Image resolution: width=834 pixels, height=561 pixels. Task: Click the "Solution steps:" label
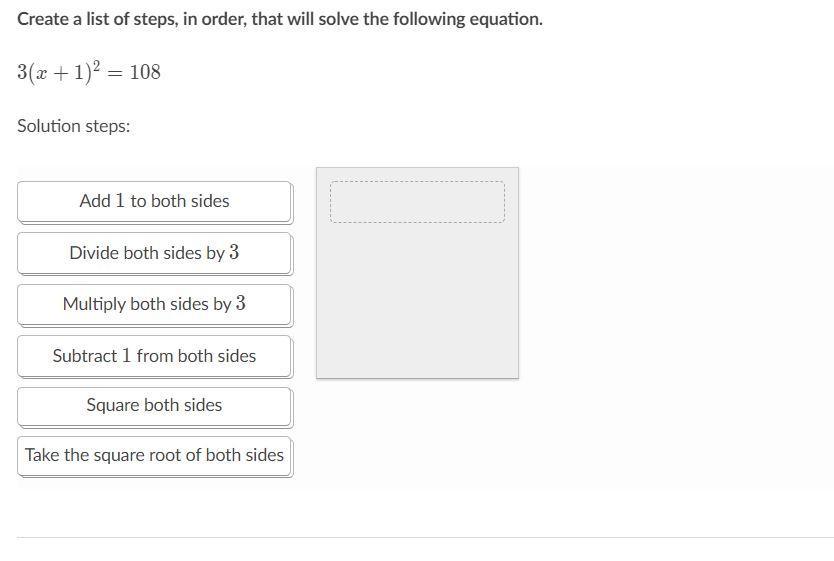tap(74, 126)
